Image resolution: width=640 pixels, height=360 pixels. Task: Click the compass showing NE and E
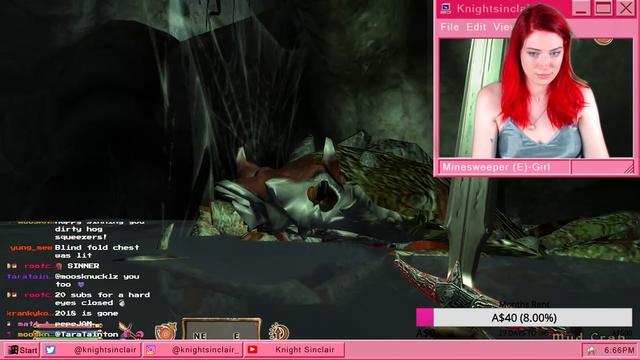coord(221,329)
